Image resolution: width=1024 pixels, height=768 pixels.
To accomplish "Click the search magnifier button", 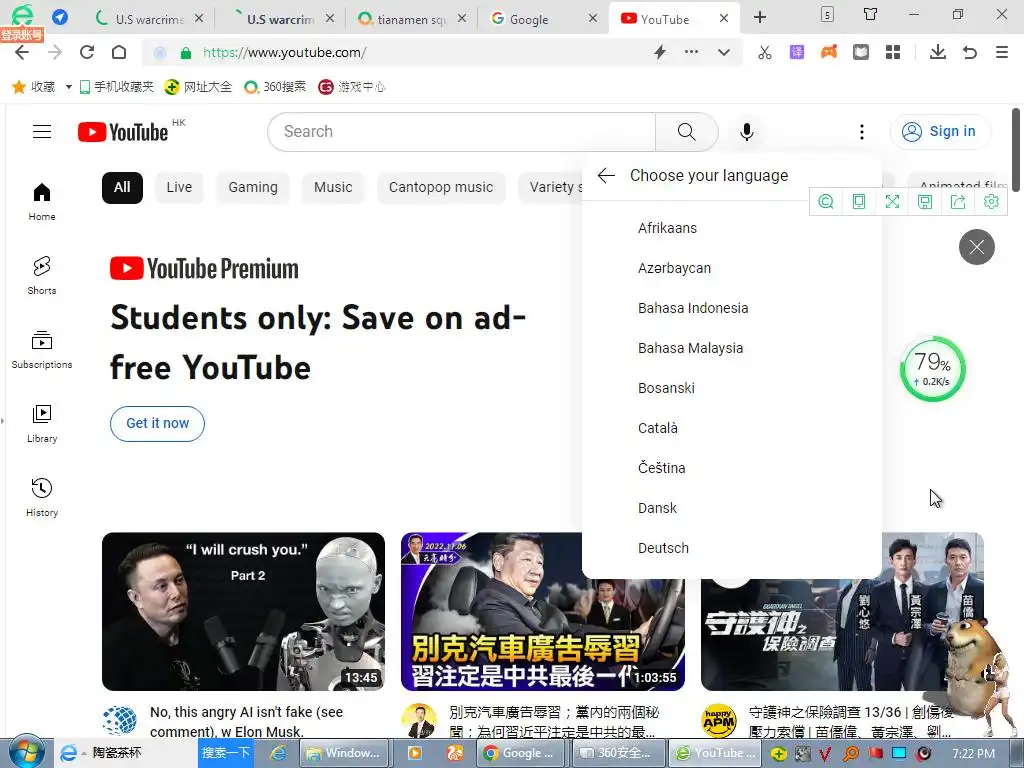I will pyautogui.click(x=686, y=132).
